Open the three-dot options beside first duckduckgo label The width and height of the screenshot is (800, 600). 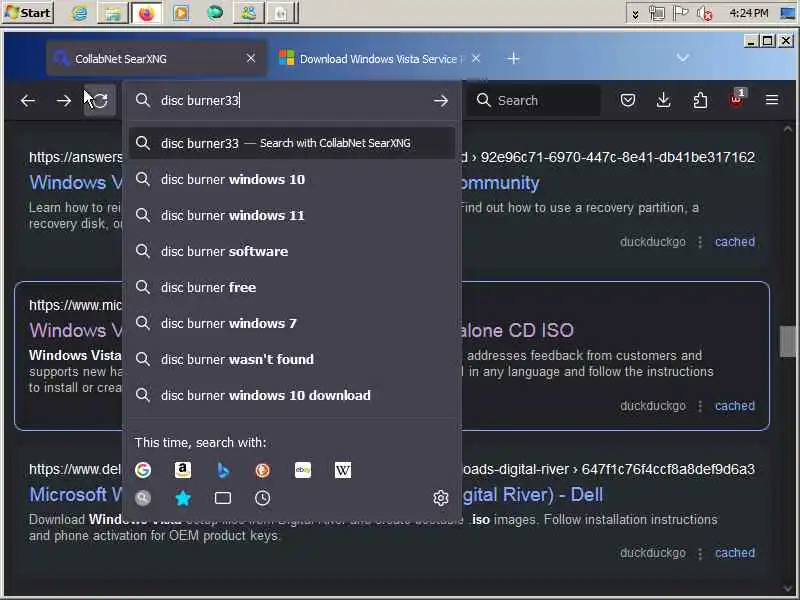click(x=700, y=242)
